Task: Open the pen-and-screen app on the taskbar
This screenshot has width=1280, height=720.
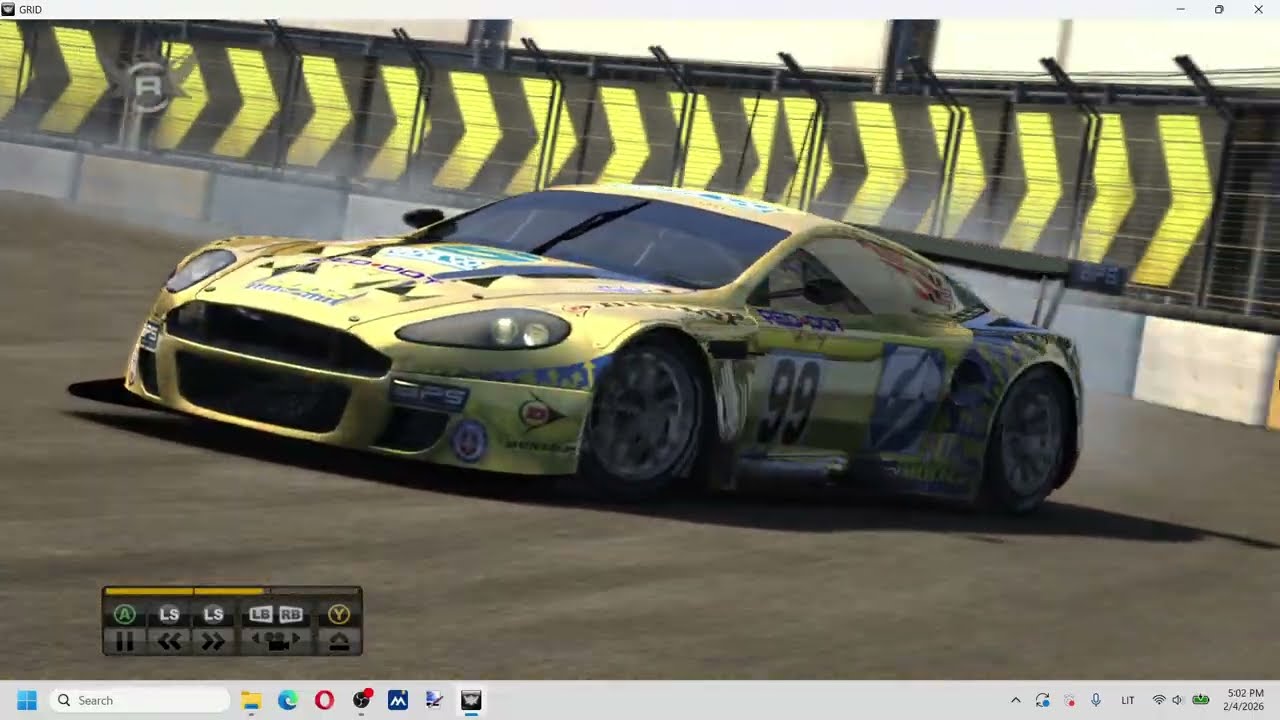Action: point(434,700)
